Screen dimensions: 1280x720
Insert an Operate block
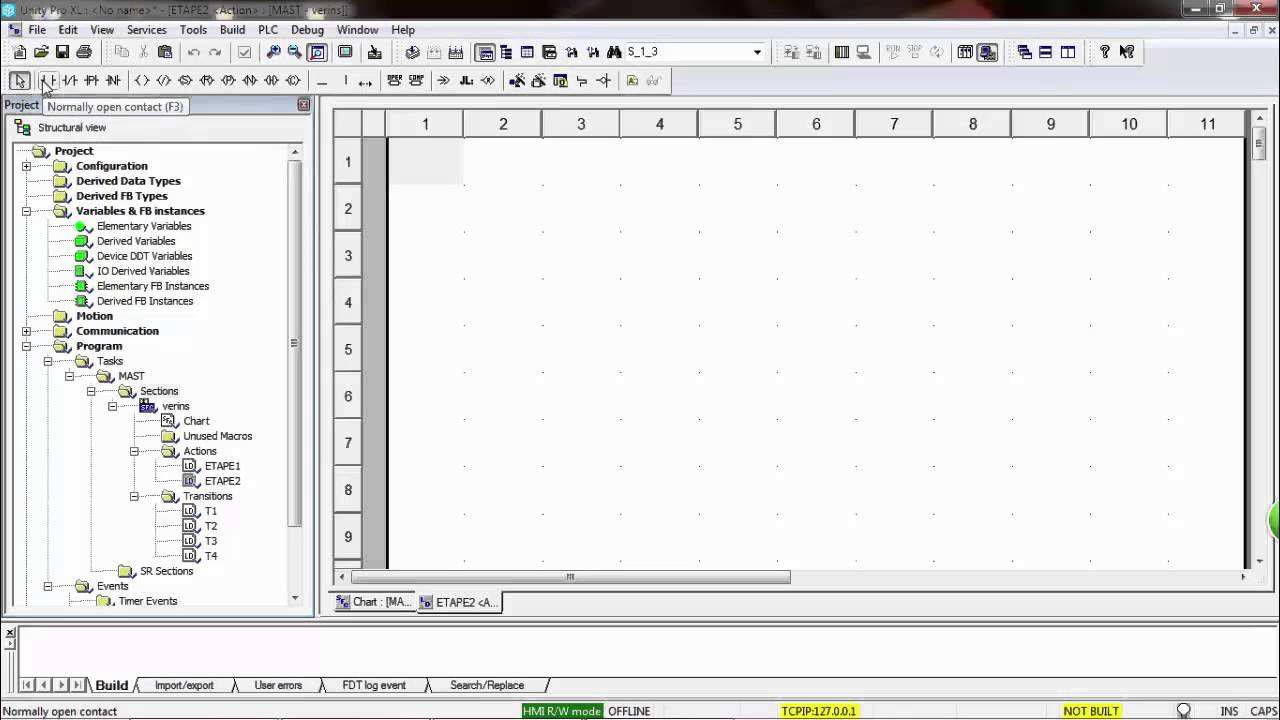(394, 81)
